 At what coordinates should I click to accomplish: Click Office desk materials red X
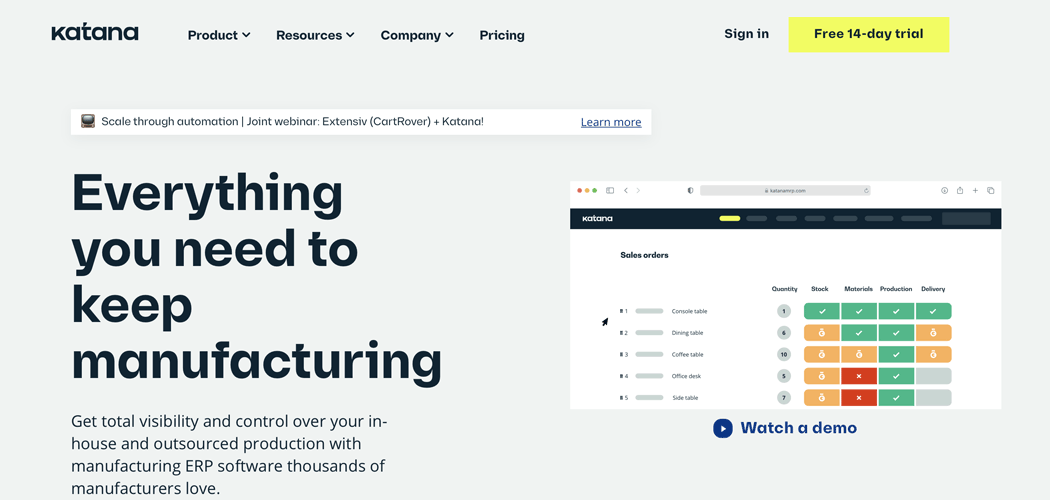point(859,376)
